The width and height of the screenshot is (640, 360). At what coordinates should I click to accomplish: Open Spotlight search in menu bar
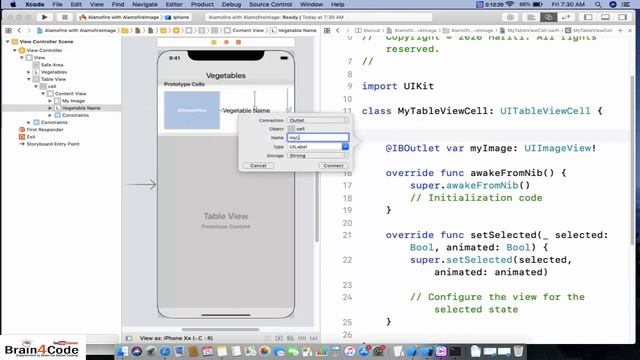click(598, 4)
